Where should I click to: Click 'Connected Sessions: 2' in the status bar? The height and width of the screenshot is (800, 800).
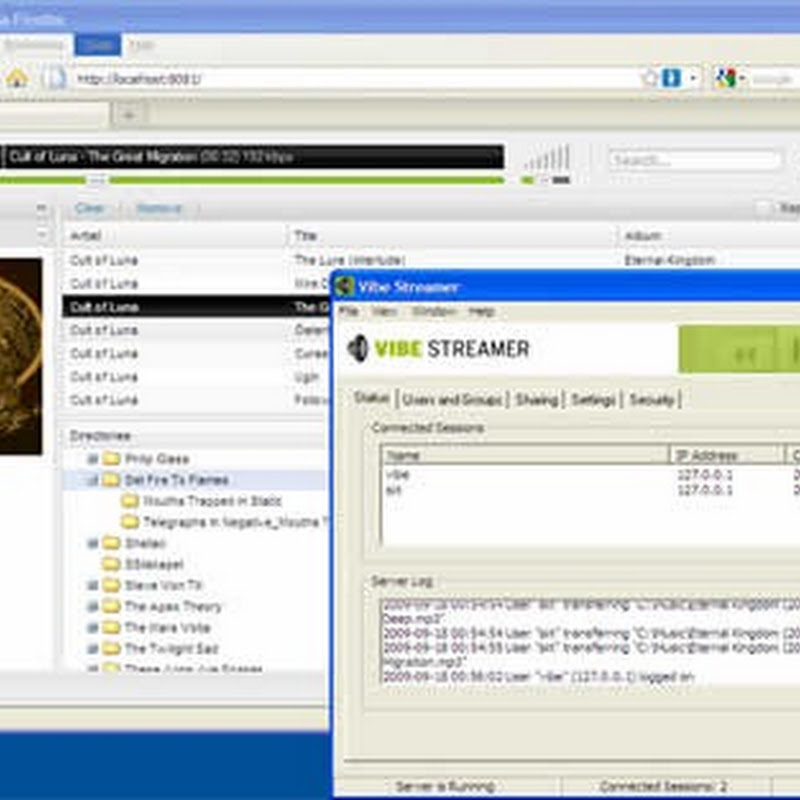(663, 786)
